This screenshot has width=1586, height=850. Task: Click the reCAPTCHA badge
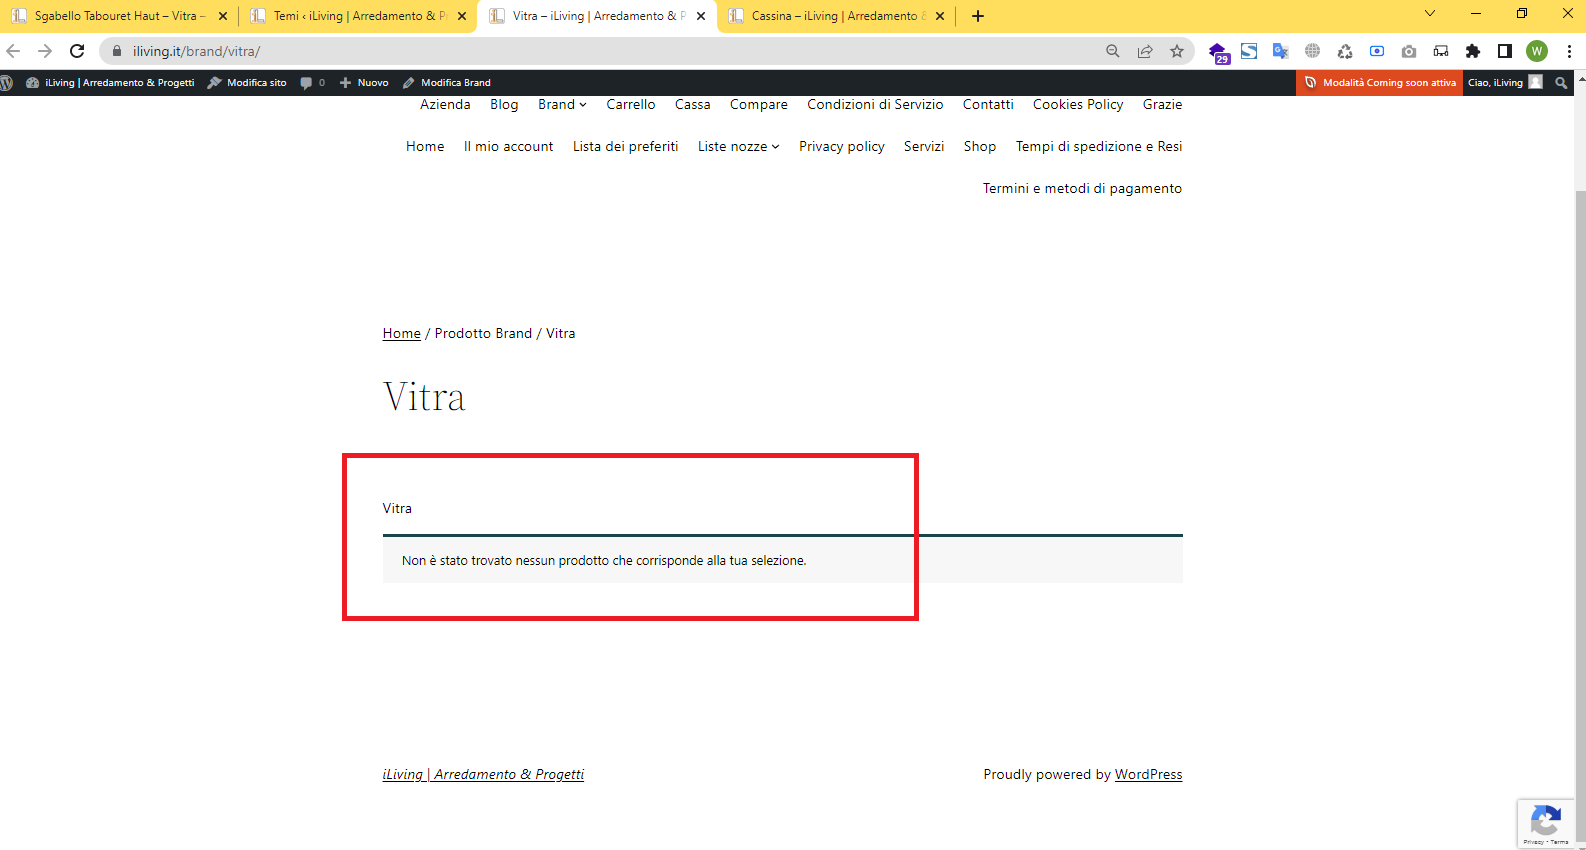(x=1546, y=824)
